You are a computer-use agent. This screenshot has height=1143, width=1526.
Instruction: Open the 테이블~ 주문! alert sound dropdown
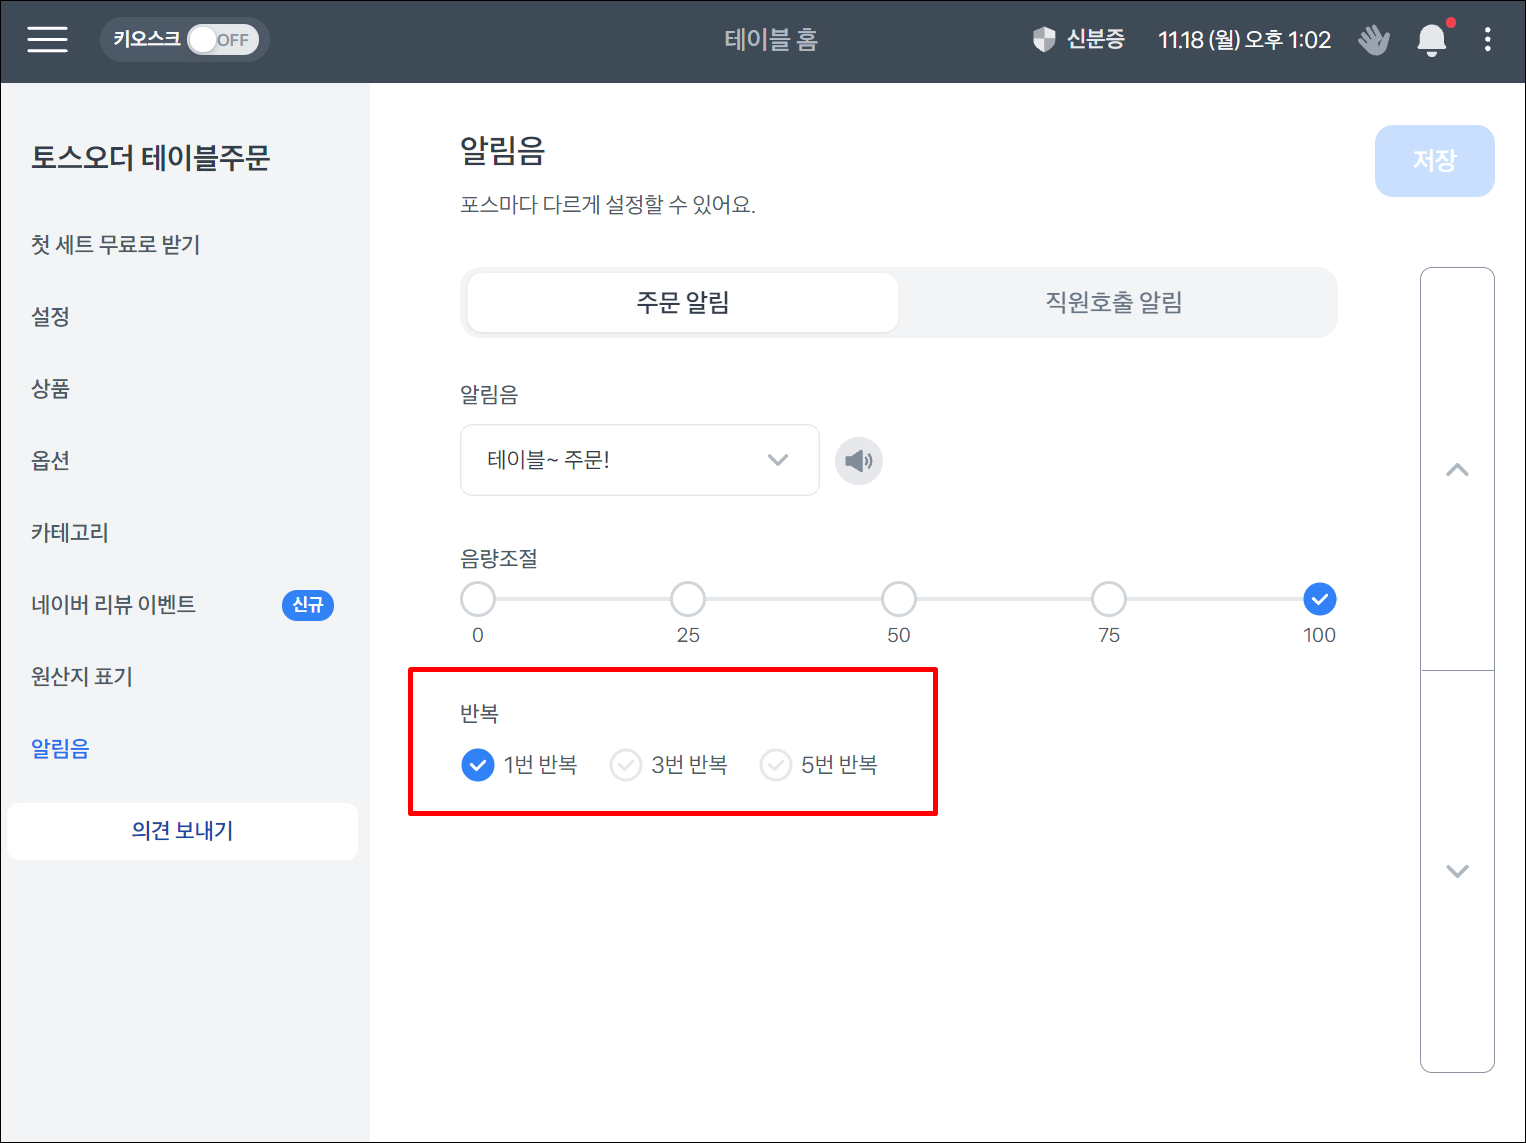click(639, 460)
